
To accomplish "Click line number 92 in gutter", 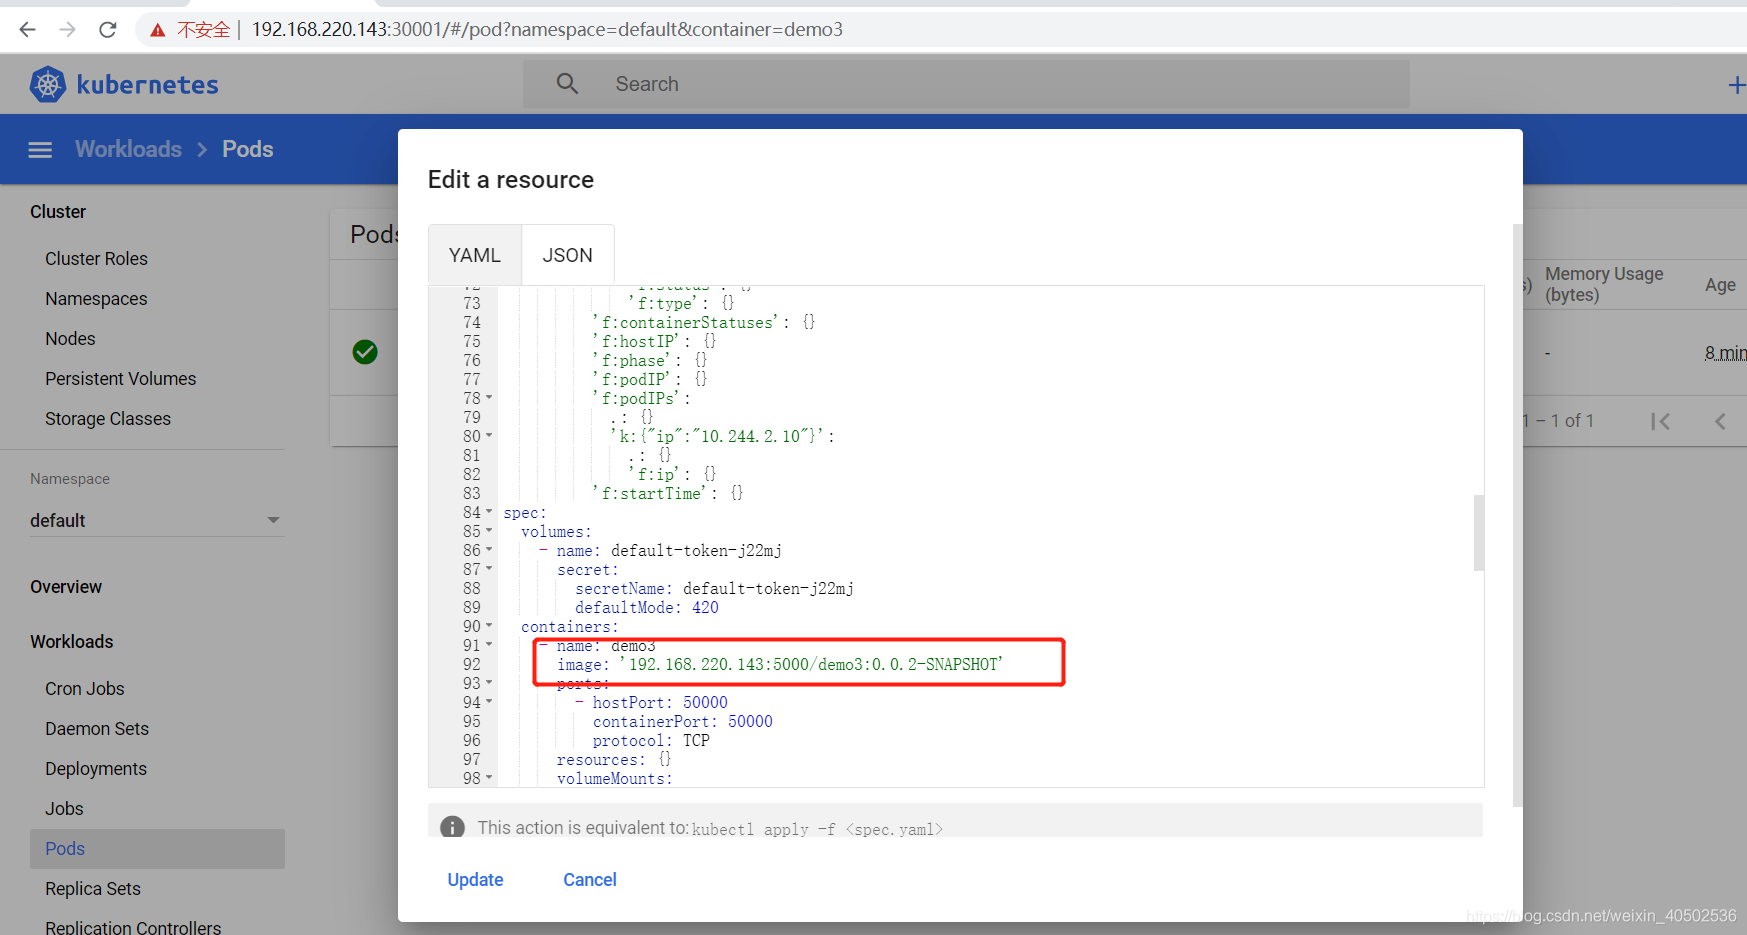I will [x=472, y=665].
